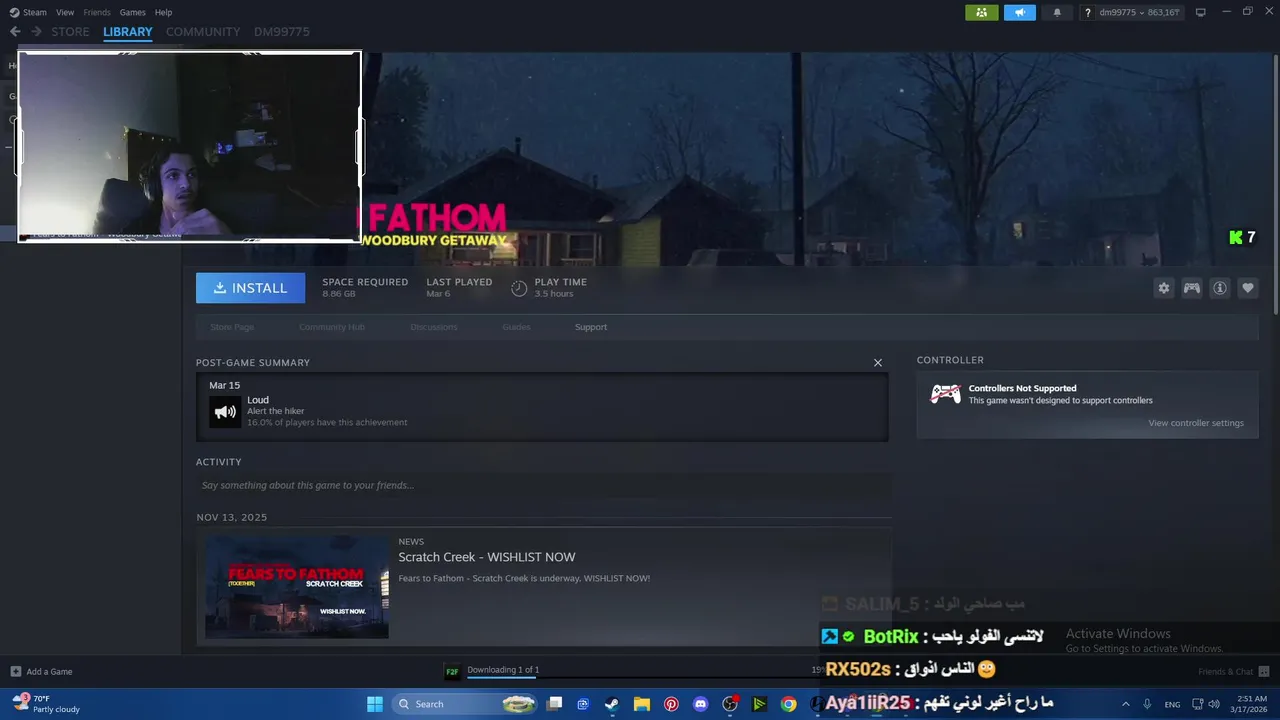Select the 'Alert the hiker' achievement text
1280x720 pixels.
(x=276, y=411)
